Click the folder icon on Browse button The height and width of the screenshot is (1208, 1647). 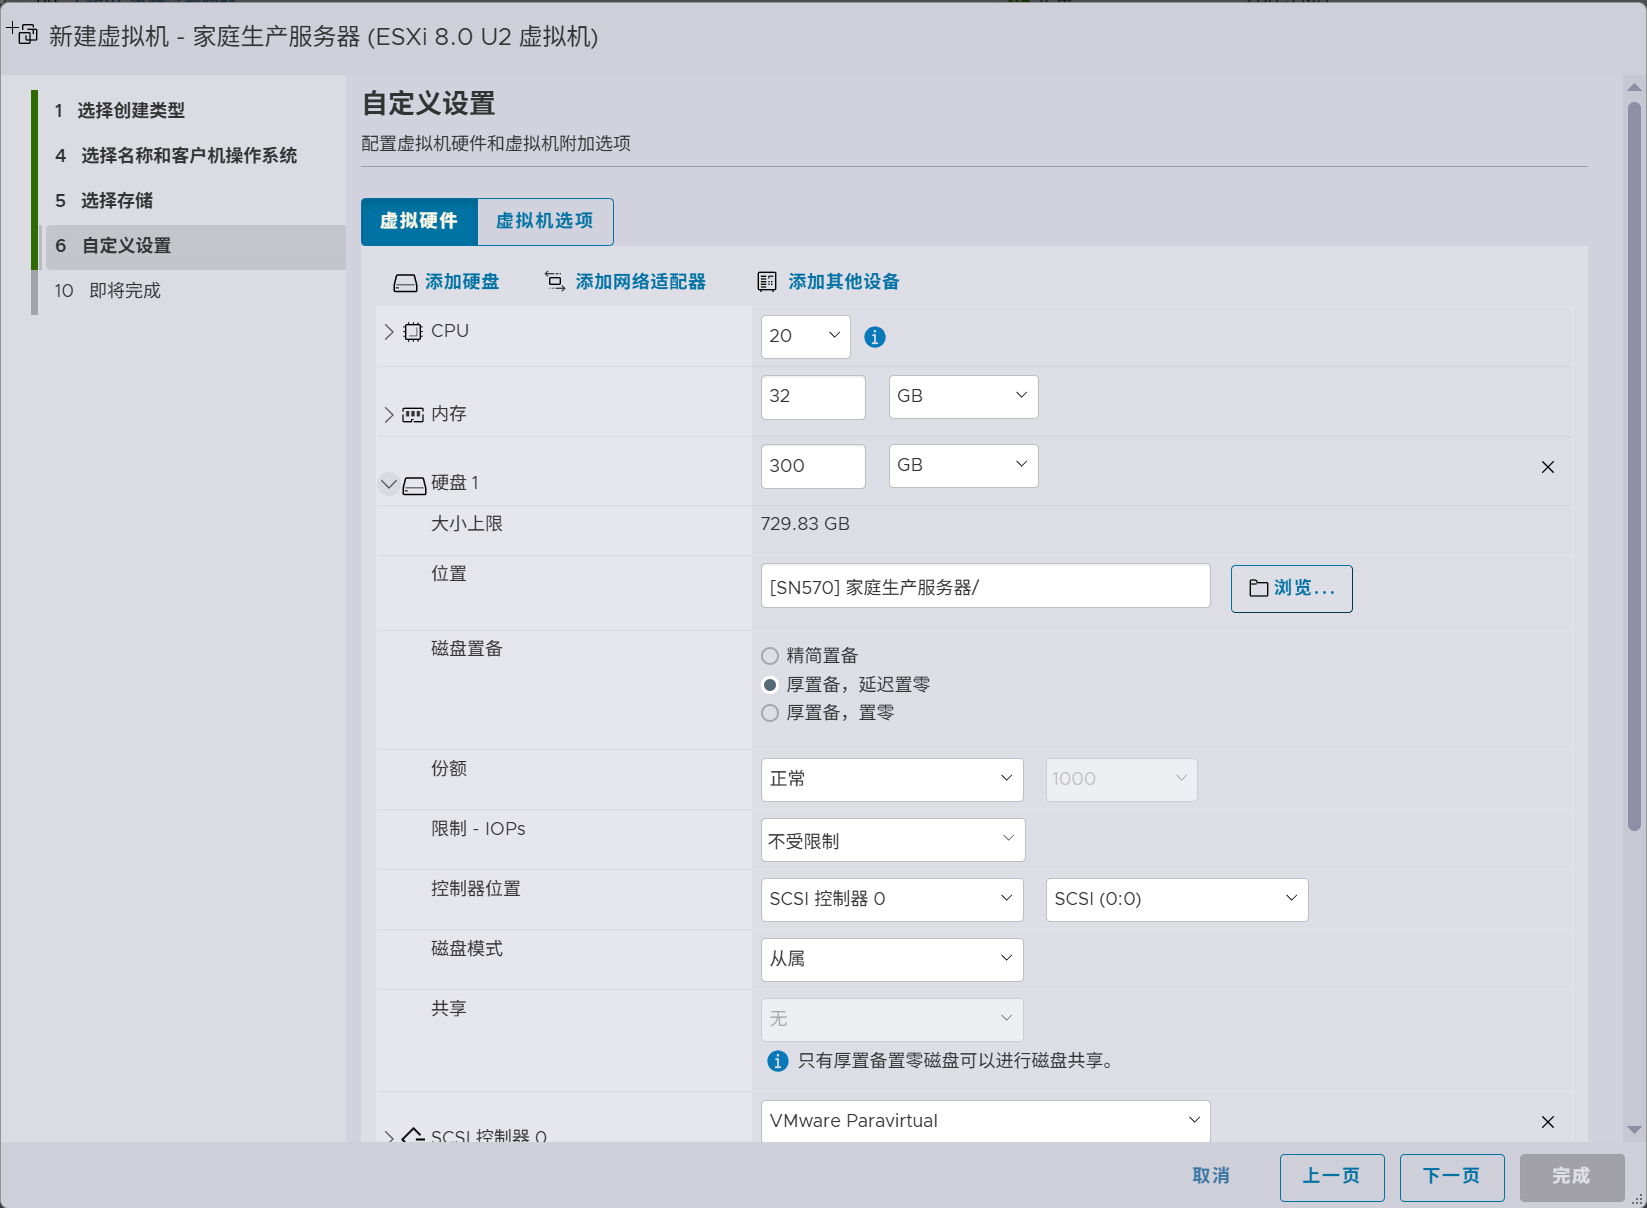(x=1259, y=589)
